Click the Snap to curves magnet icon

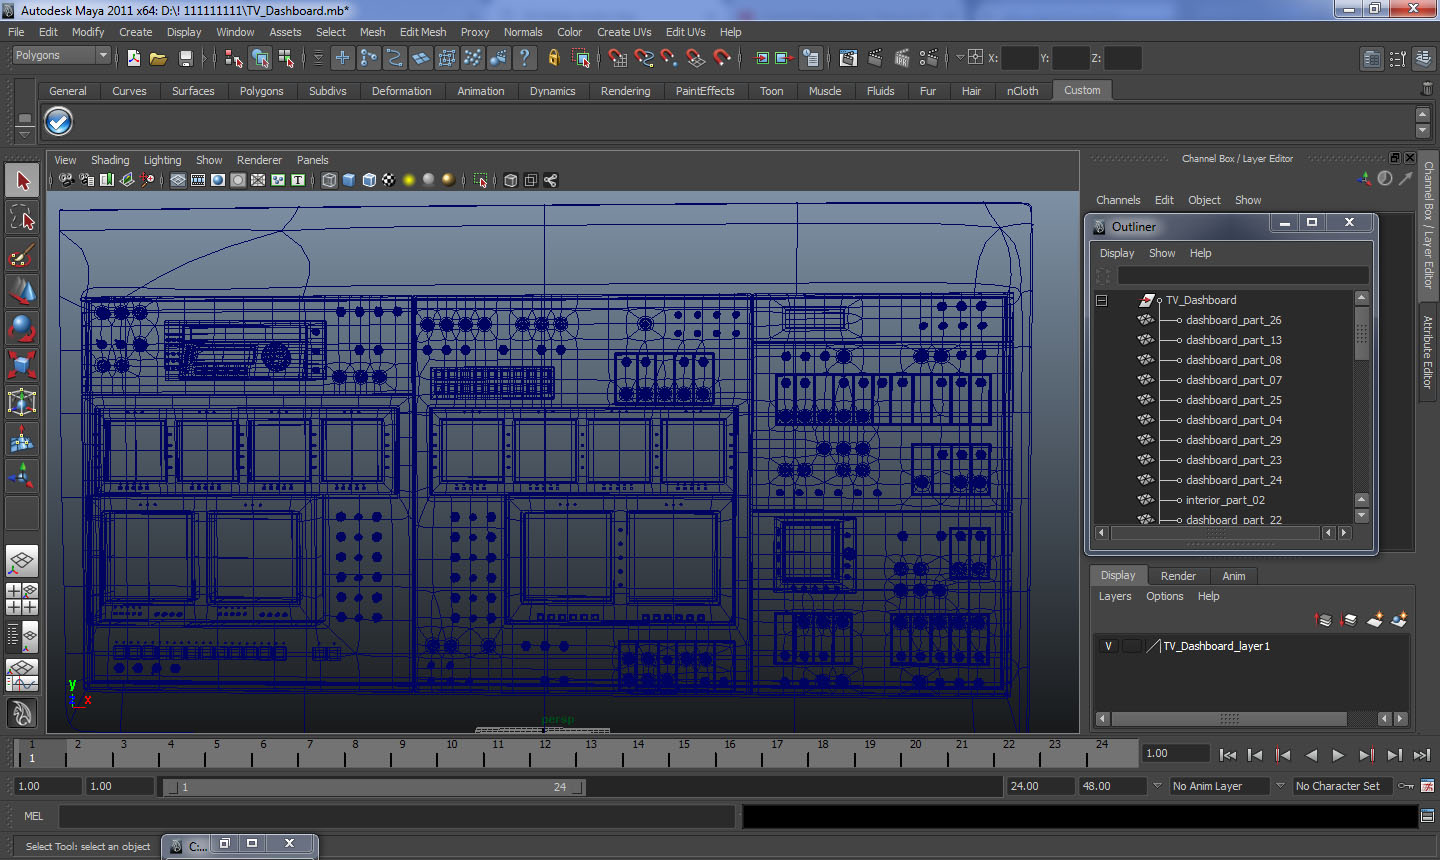click(x=644, y=58)
